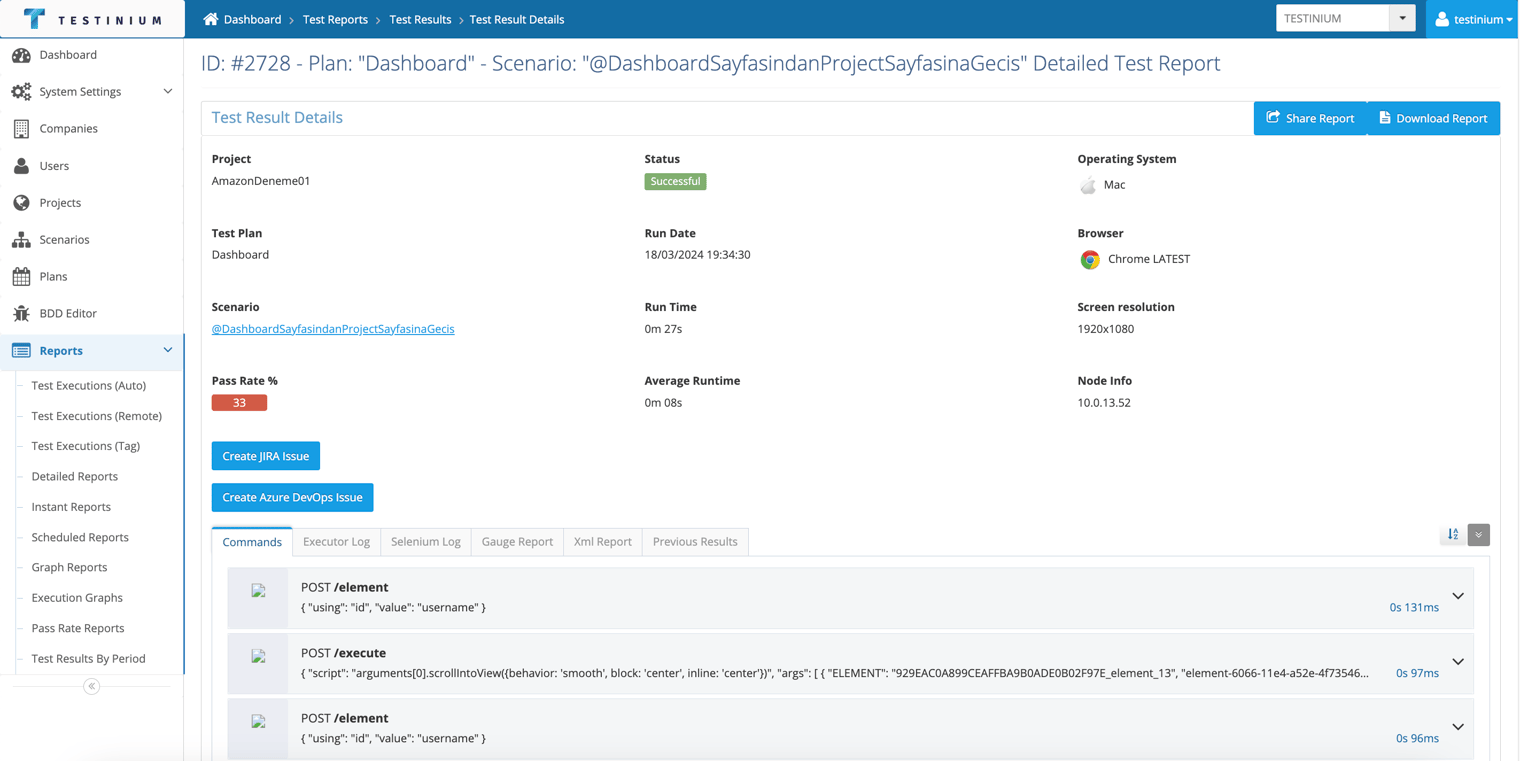
Task: Open the @DashboardSayfasindanProjectSayfasinaGecis scenario link
Action: tap(333, 329)
